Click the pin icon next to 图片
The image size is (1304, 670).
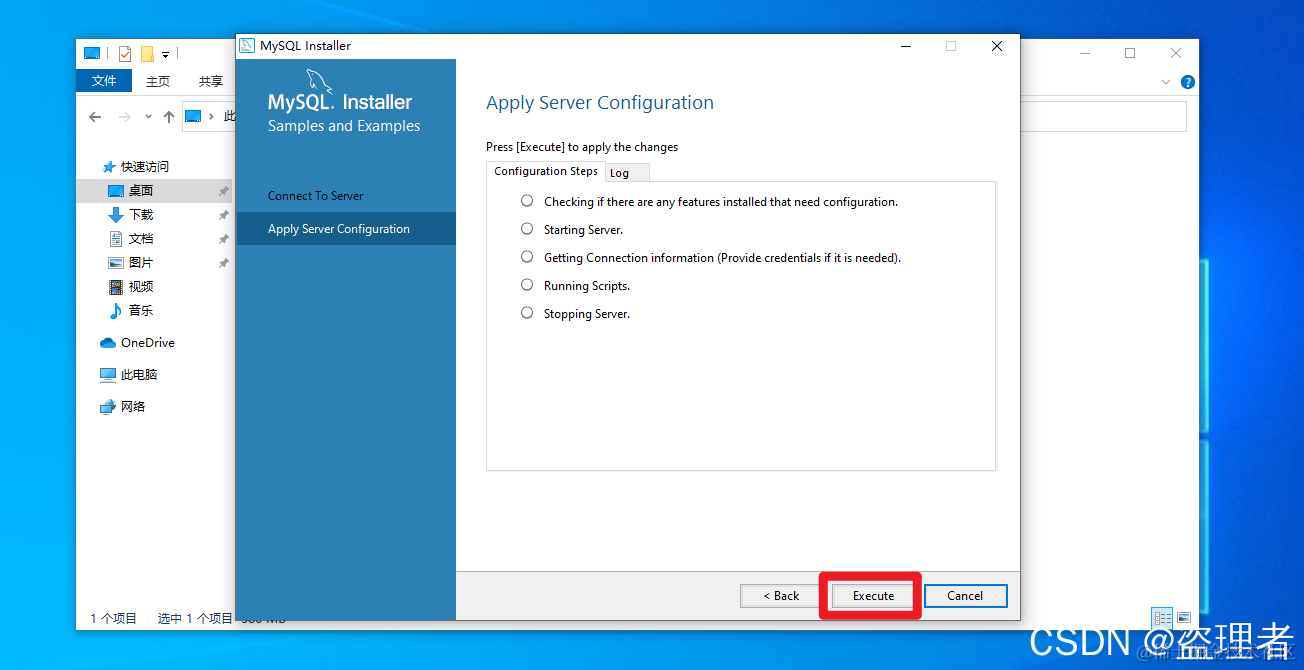tap(224, 263)
